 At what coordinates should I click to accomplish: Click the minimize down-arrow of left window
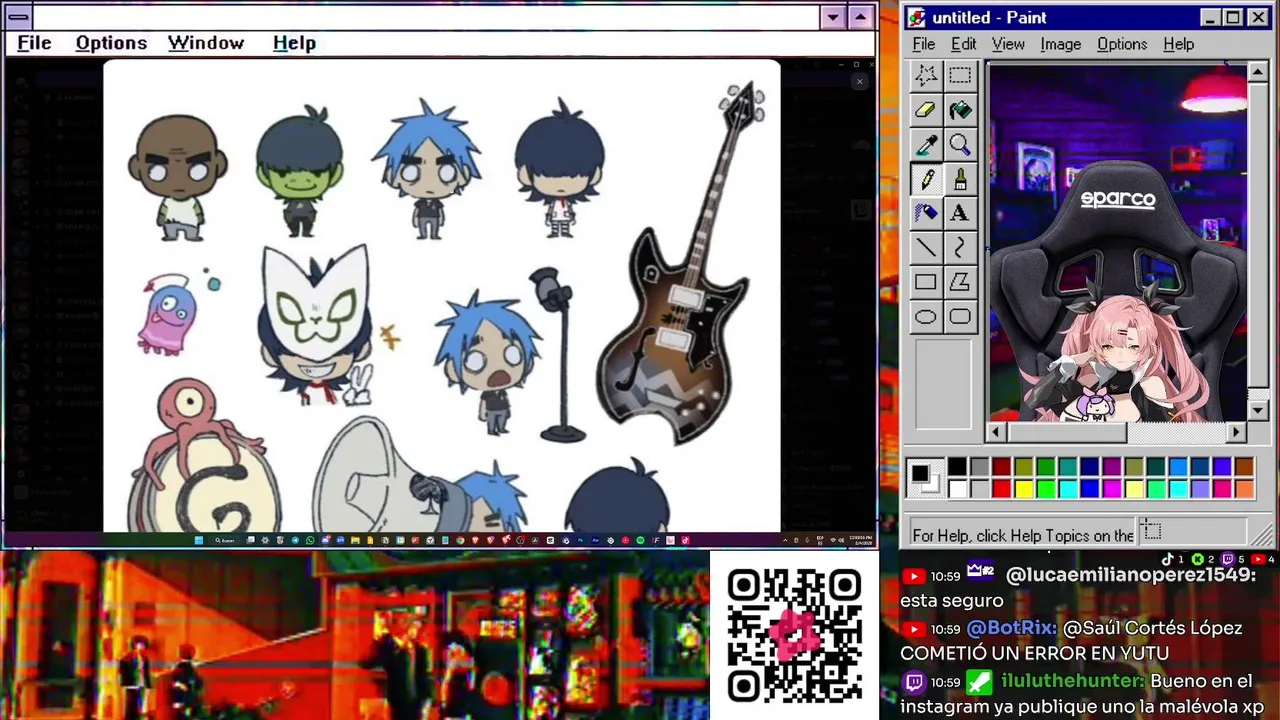(833, 17)
